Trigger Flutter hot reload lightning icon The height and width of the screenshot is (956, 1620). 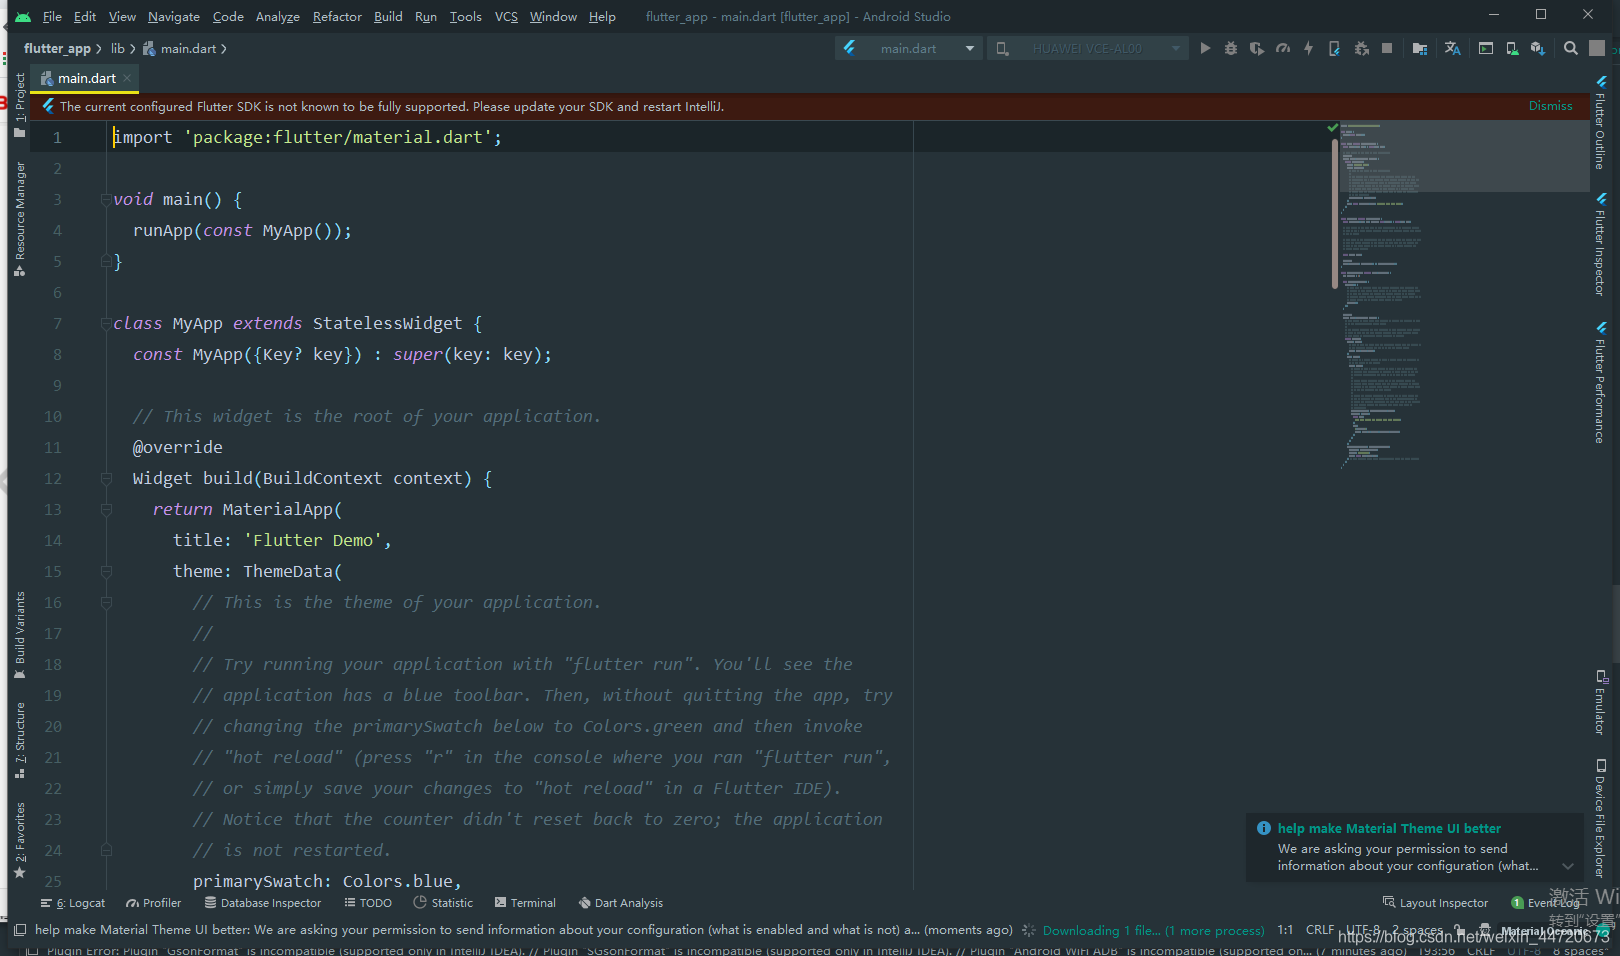coord(1308,48)
